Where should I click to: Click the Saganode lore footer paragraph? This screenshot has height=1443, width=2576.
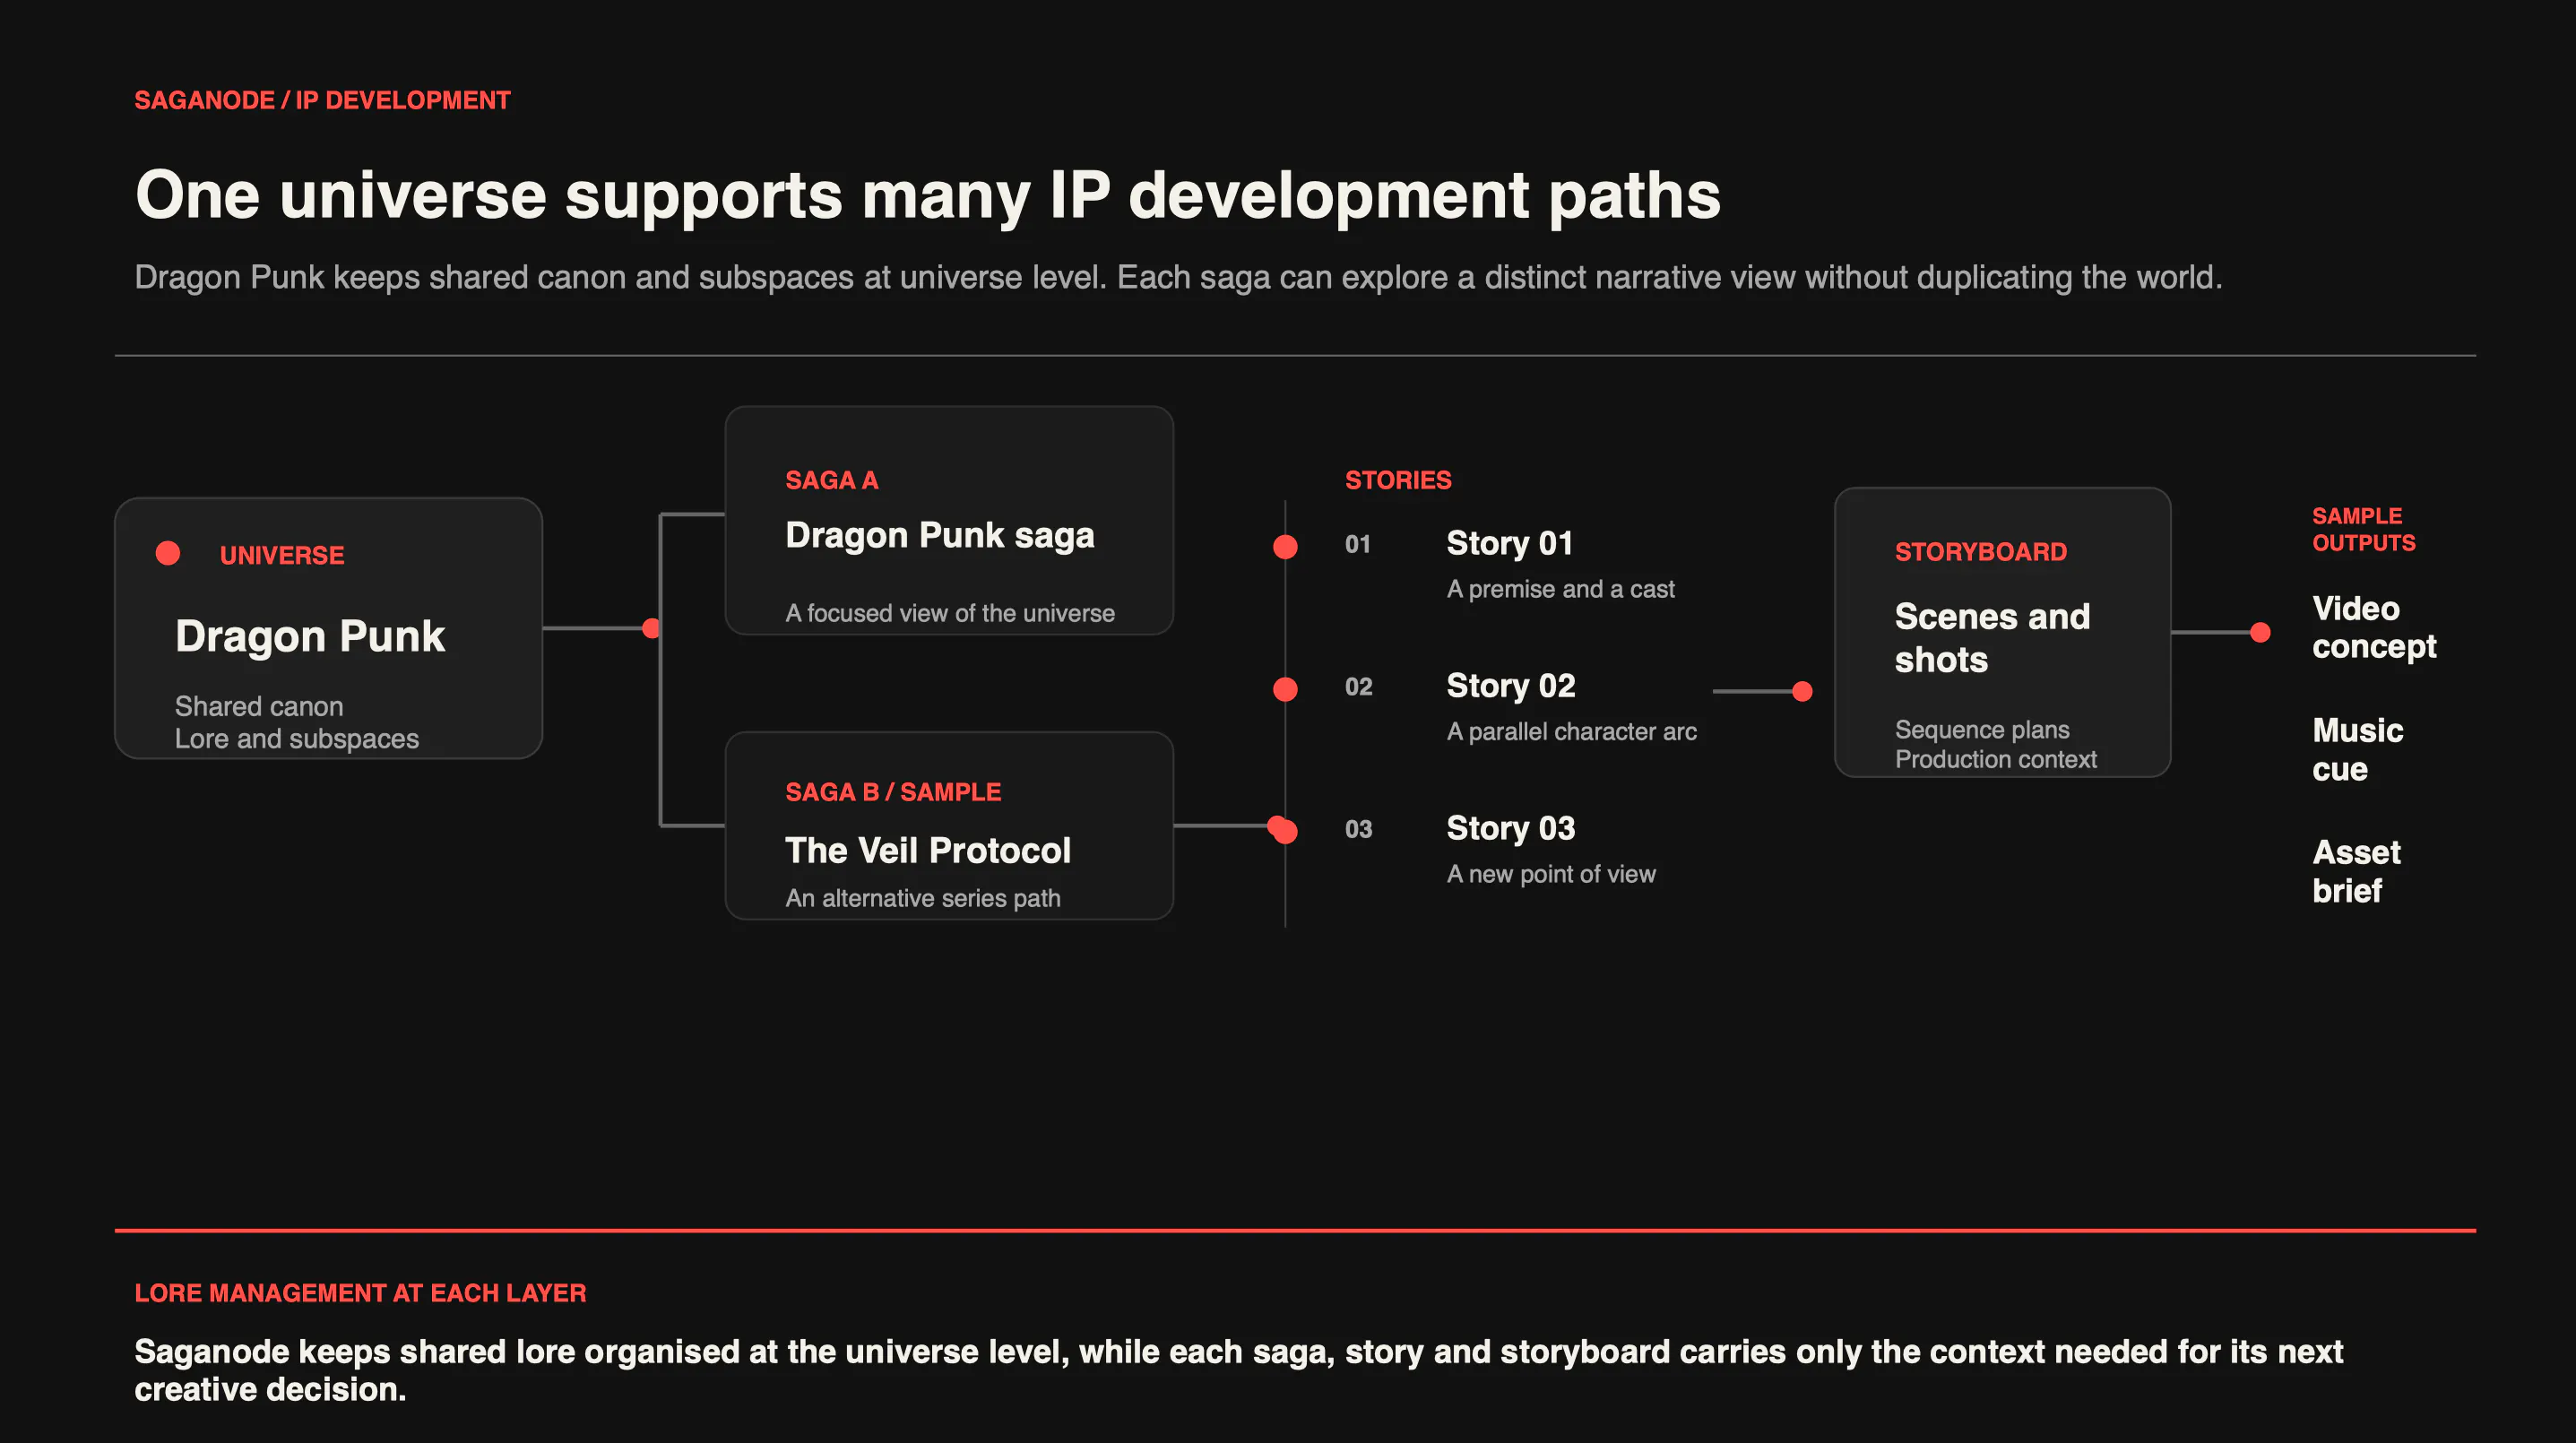tap(1238, 1370)
